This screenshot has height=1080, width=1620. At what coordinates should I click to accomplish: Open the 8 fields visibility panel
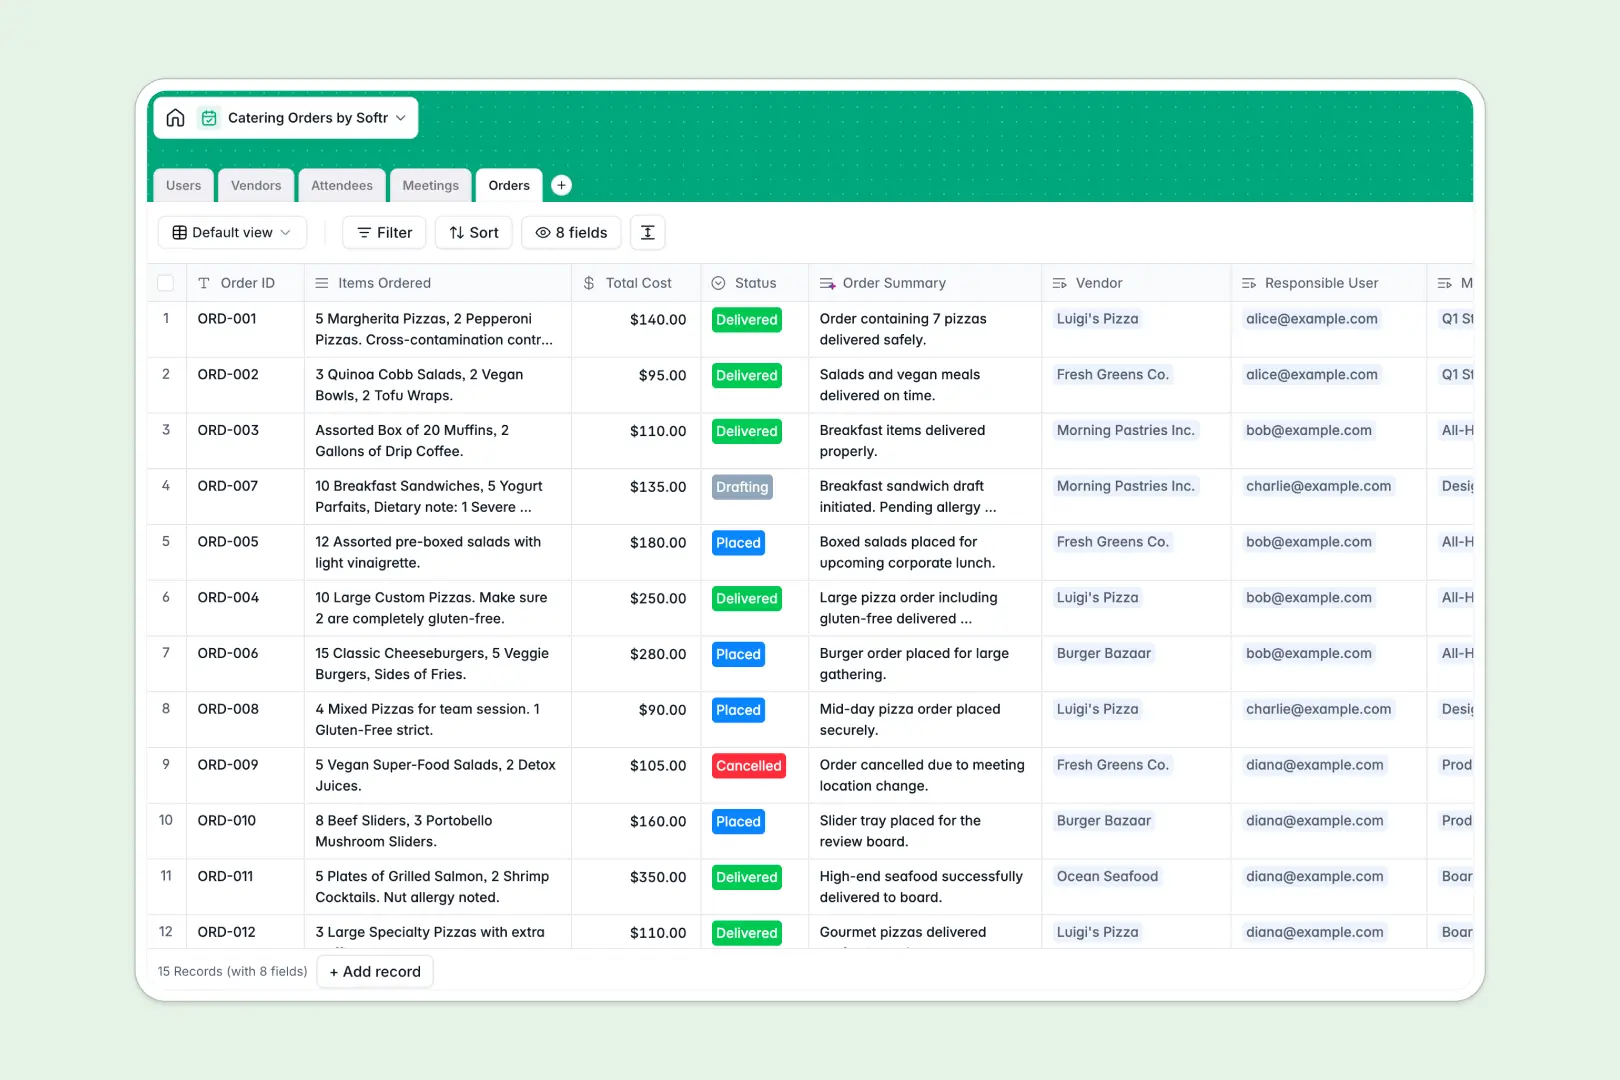570,232
